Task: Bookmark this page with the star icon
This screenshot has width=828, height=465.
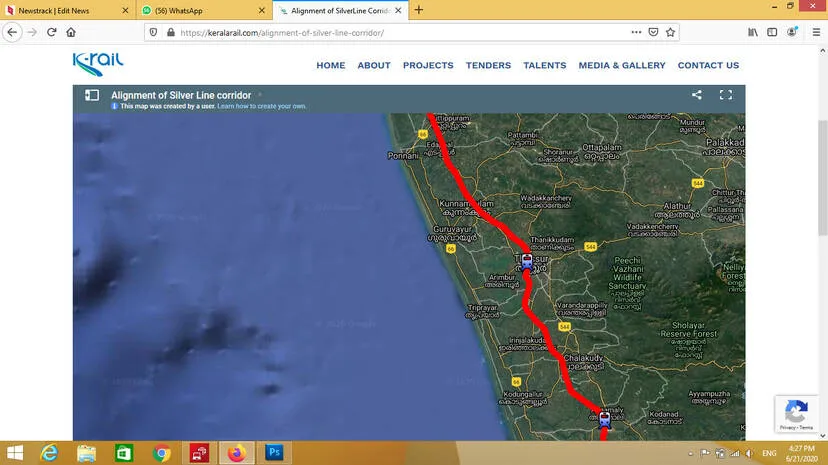Action: tap(670, 32)
